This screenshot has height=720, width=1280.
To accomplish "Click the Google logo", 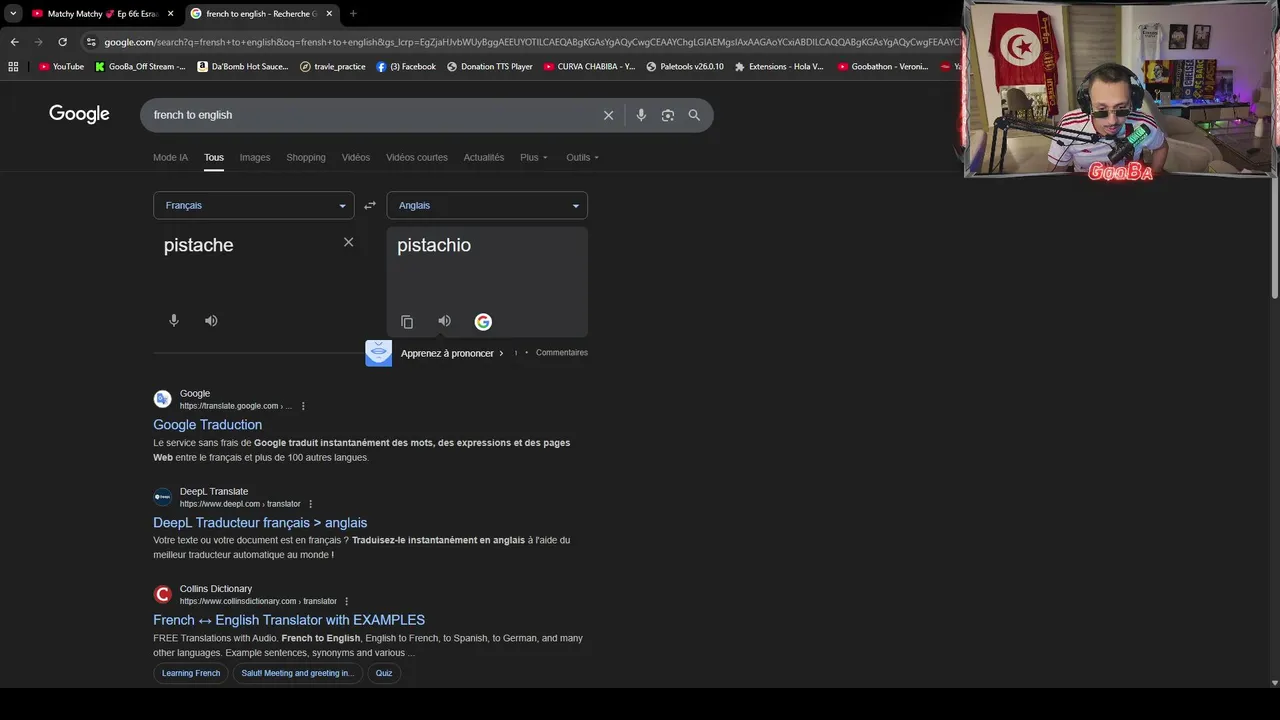I will pyautogui.click(x=79, y=114).
